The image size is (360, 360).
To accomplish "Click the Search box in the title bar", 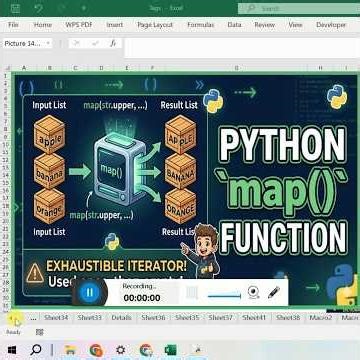I will 299,8.
